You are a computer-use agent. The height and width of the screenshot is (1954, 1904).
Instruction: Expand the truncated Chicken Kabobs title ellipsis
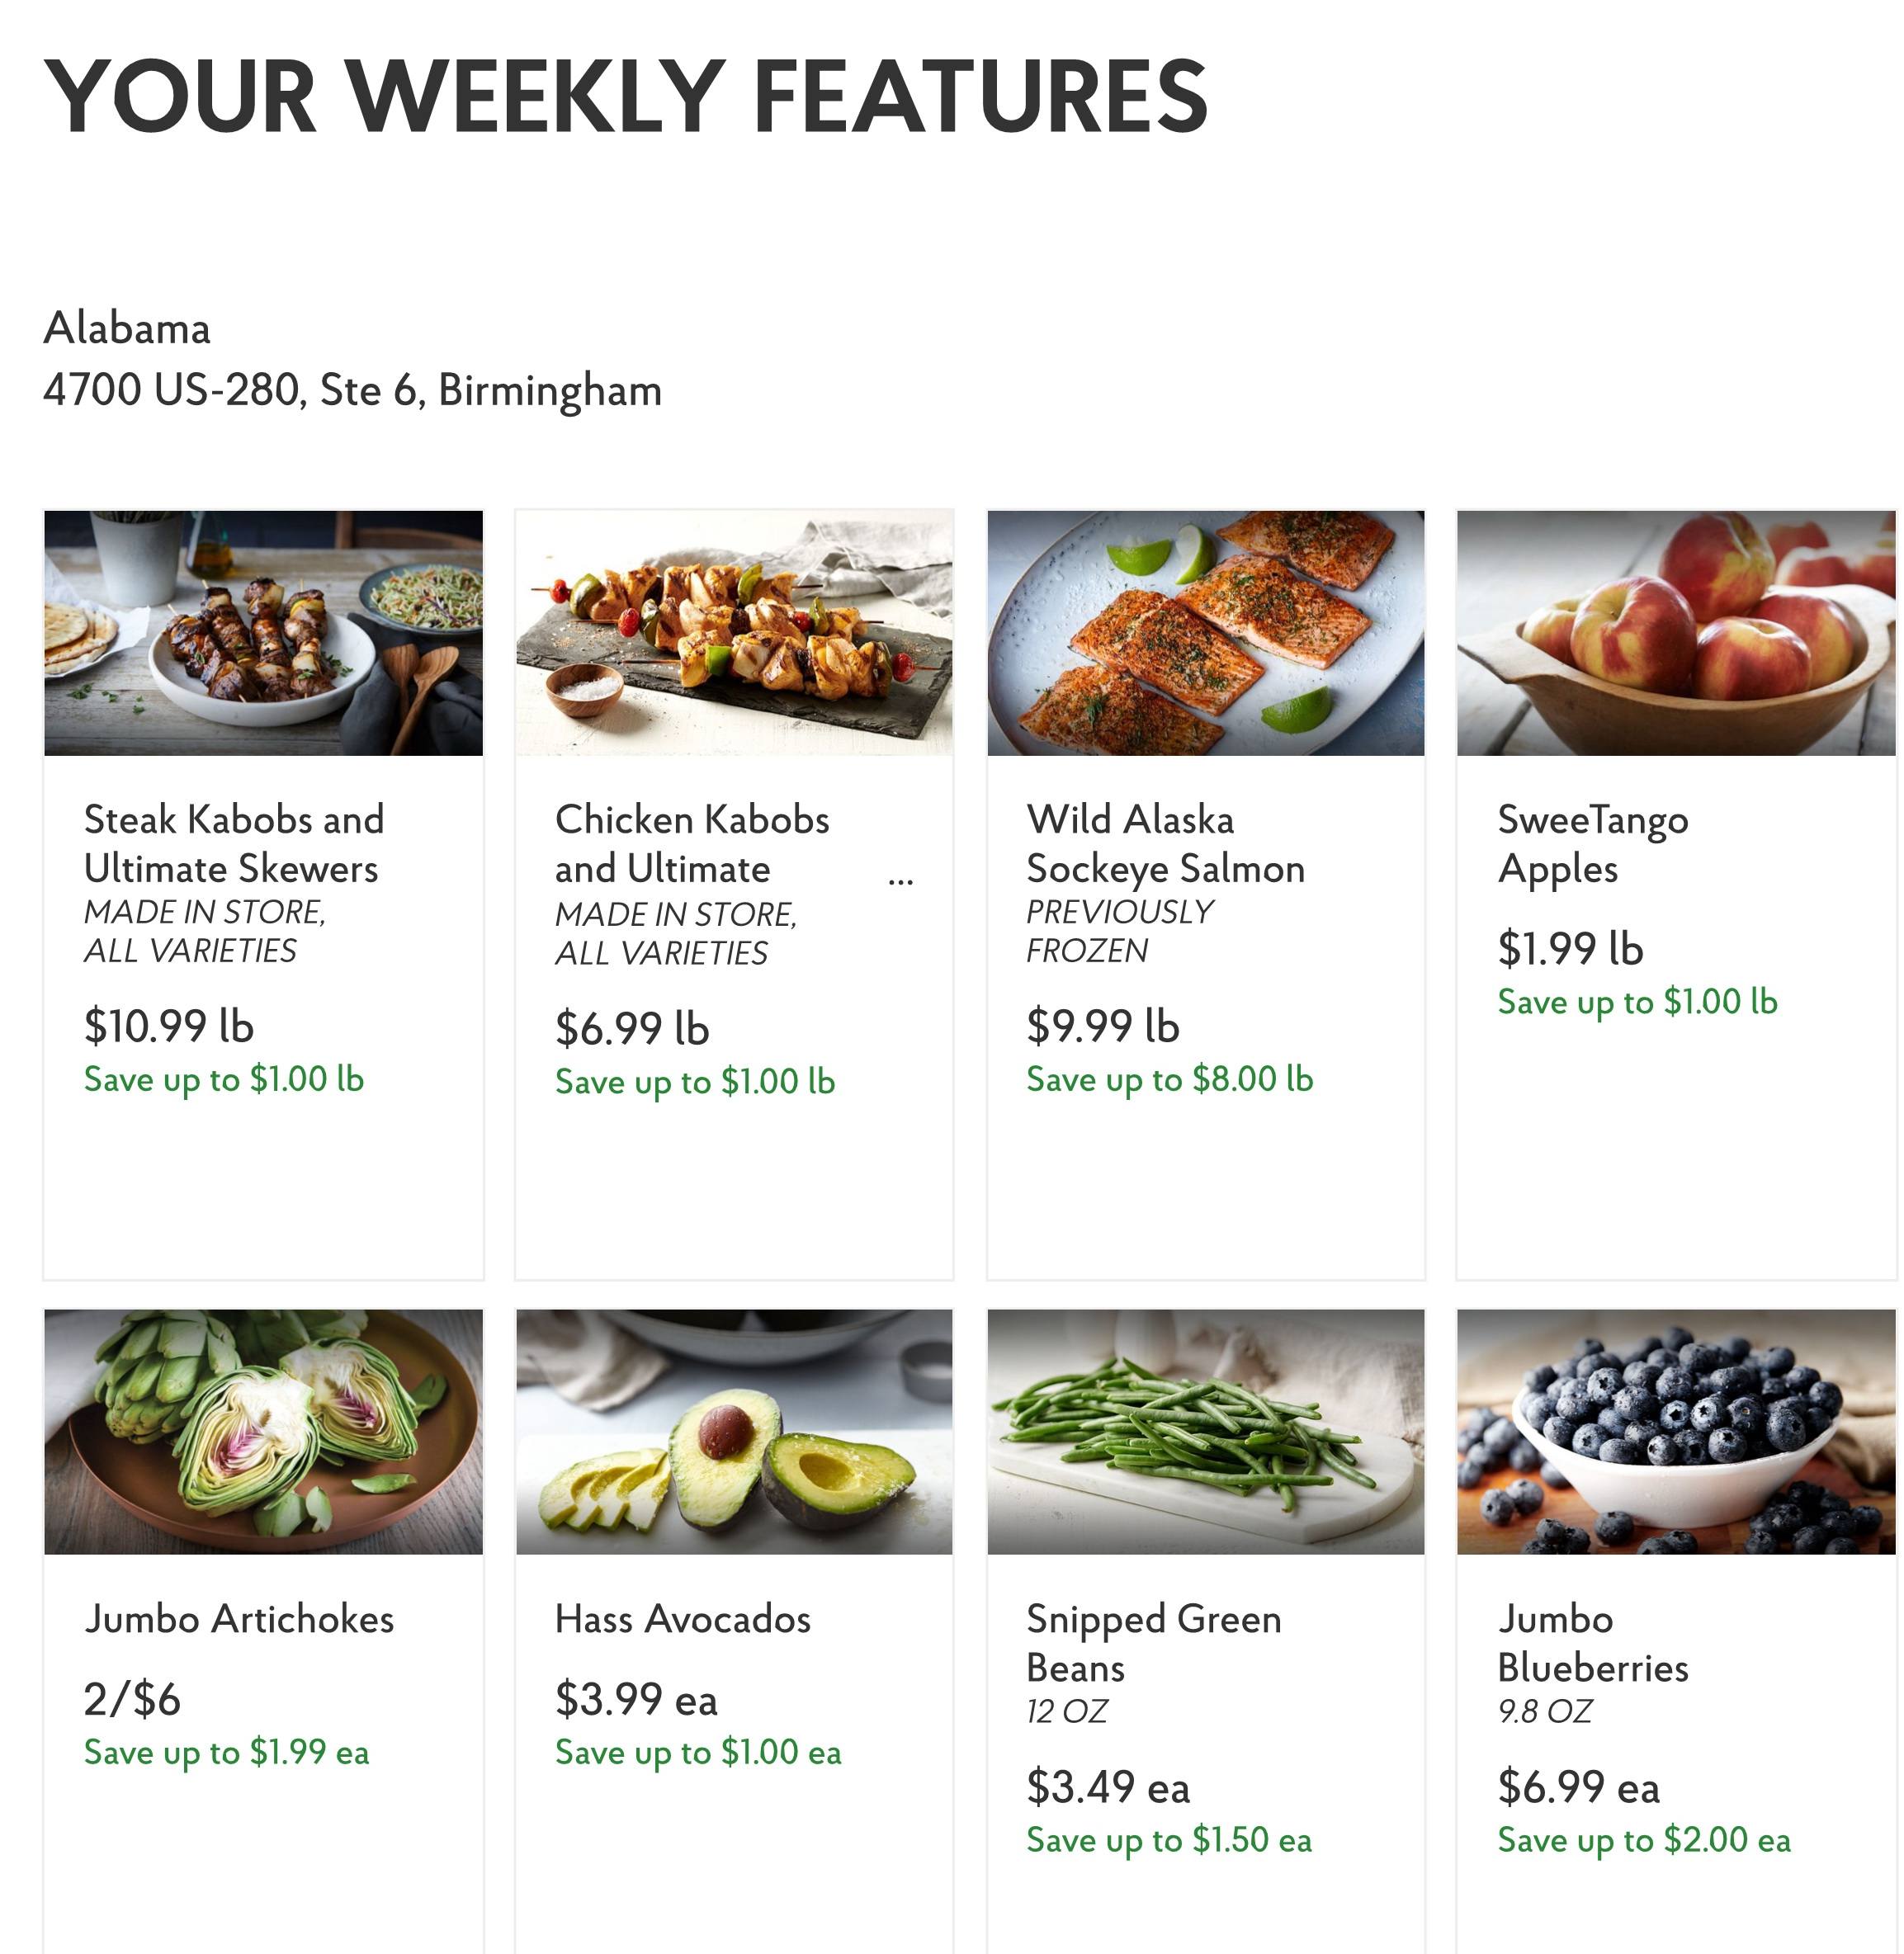[900, 881]
